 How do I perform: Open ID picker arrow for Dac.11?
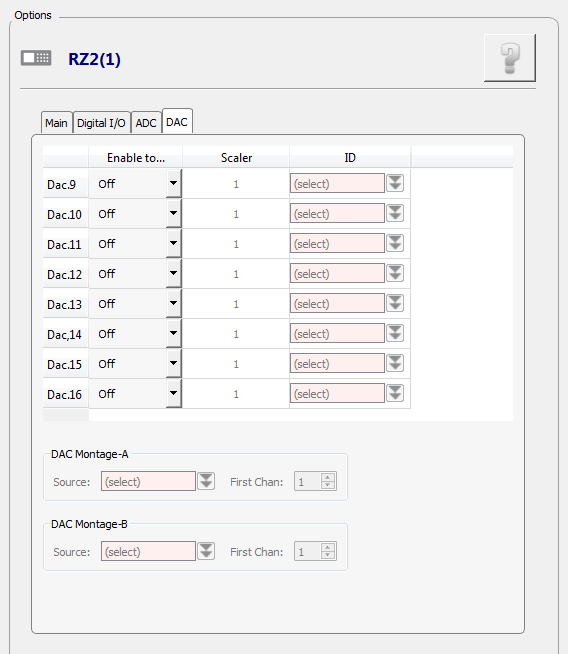[395, 243]
